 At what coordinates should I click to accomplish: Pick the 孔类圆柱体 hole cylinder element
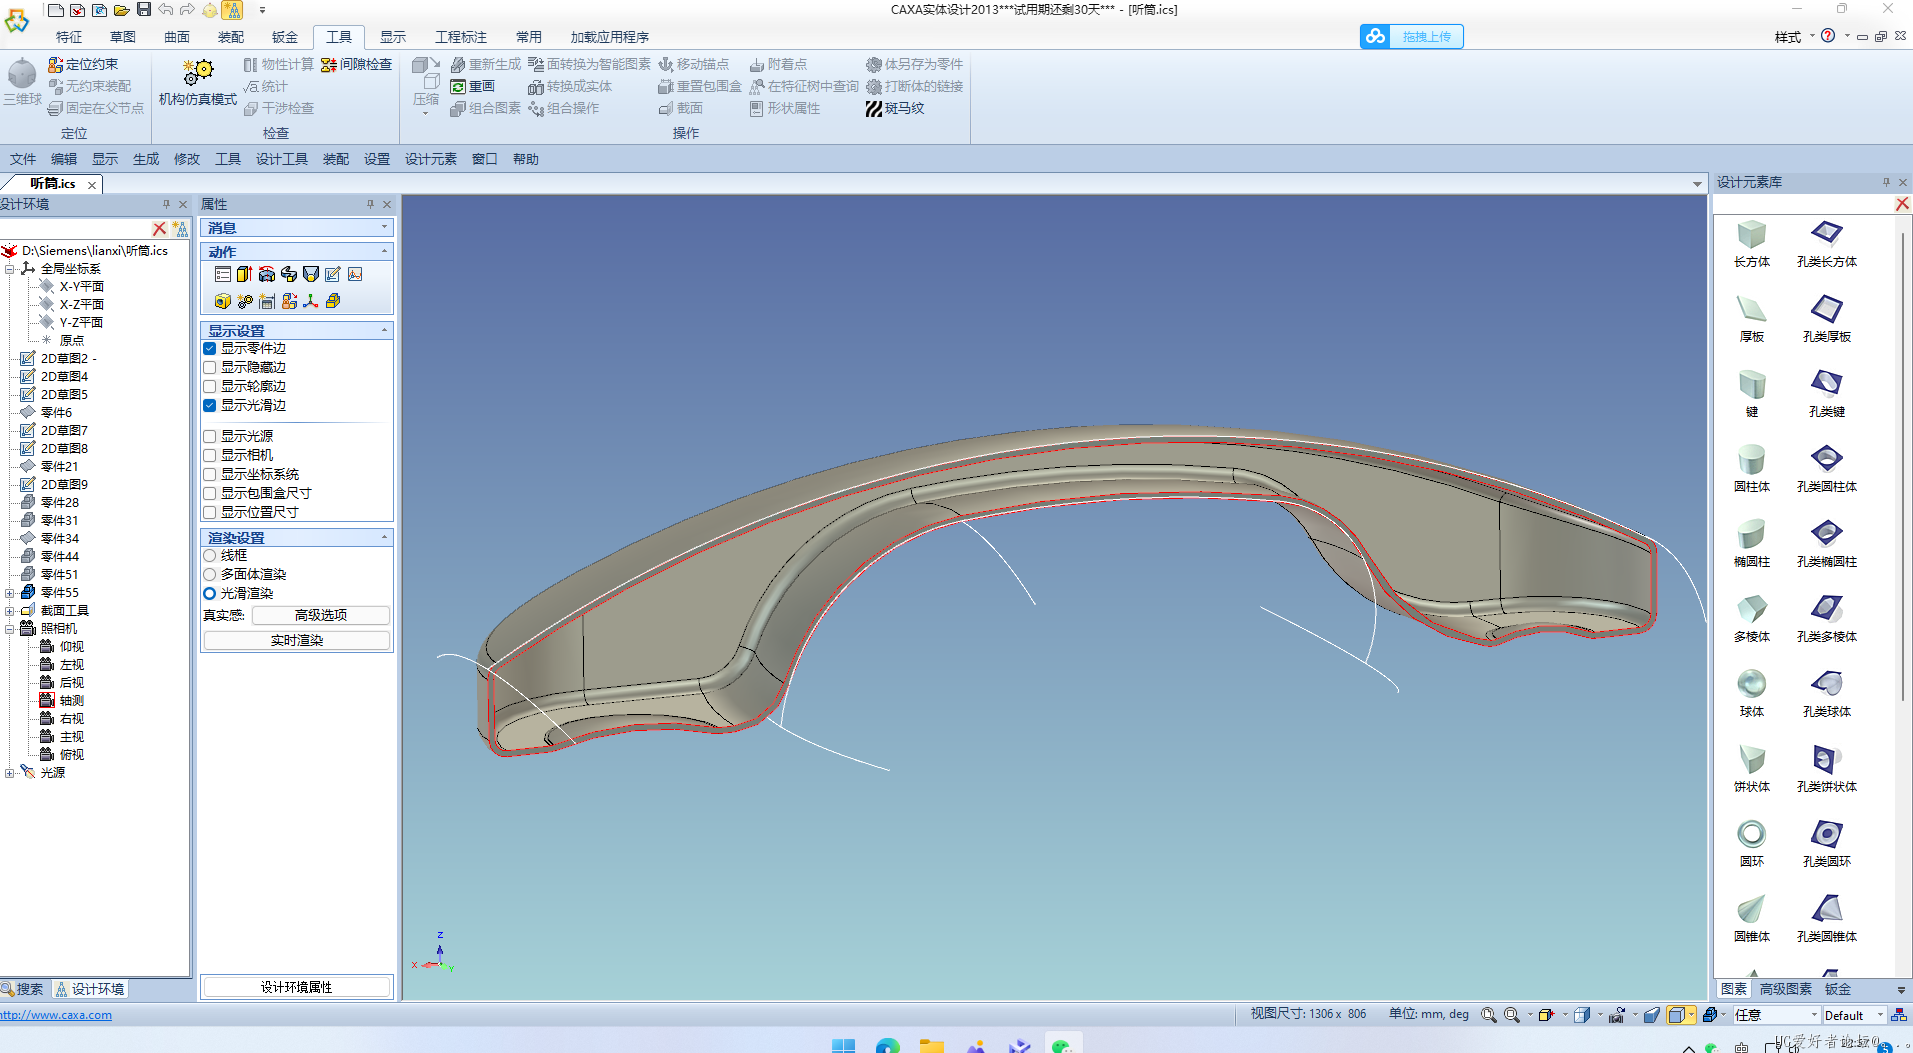pyautogui.click(x=1826, y=469)
